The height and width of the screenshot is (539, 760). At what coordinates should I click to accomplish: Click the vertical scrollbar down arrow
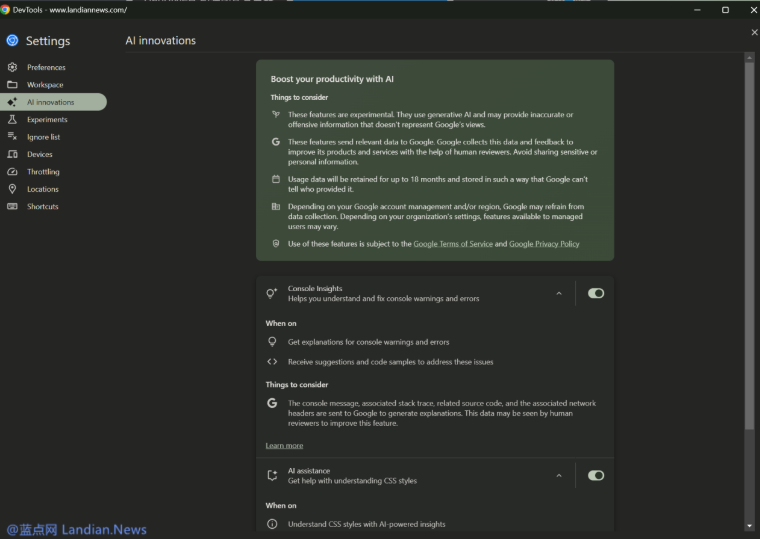[750, 525]
